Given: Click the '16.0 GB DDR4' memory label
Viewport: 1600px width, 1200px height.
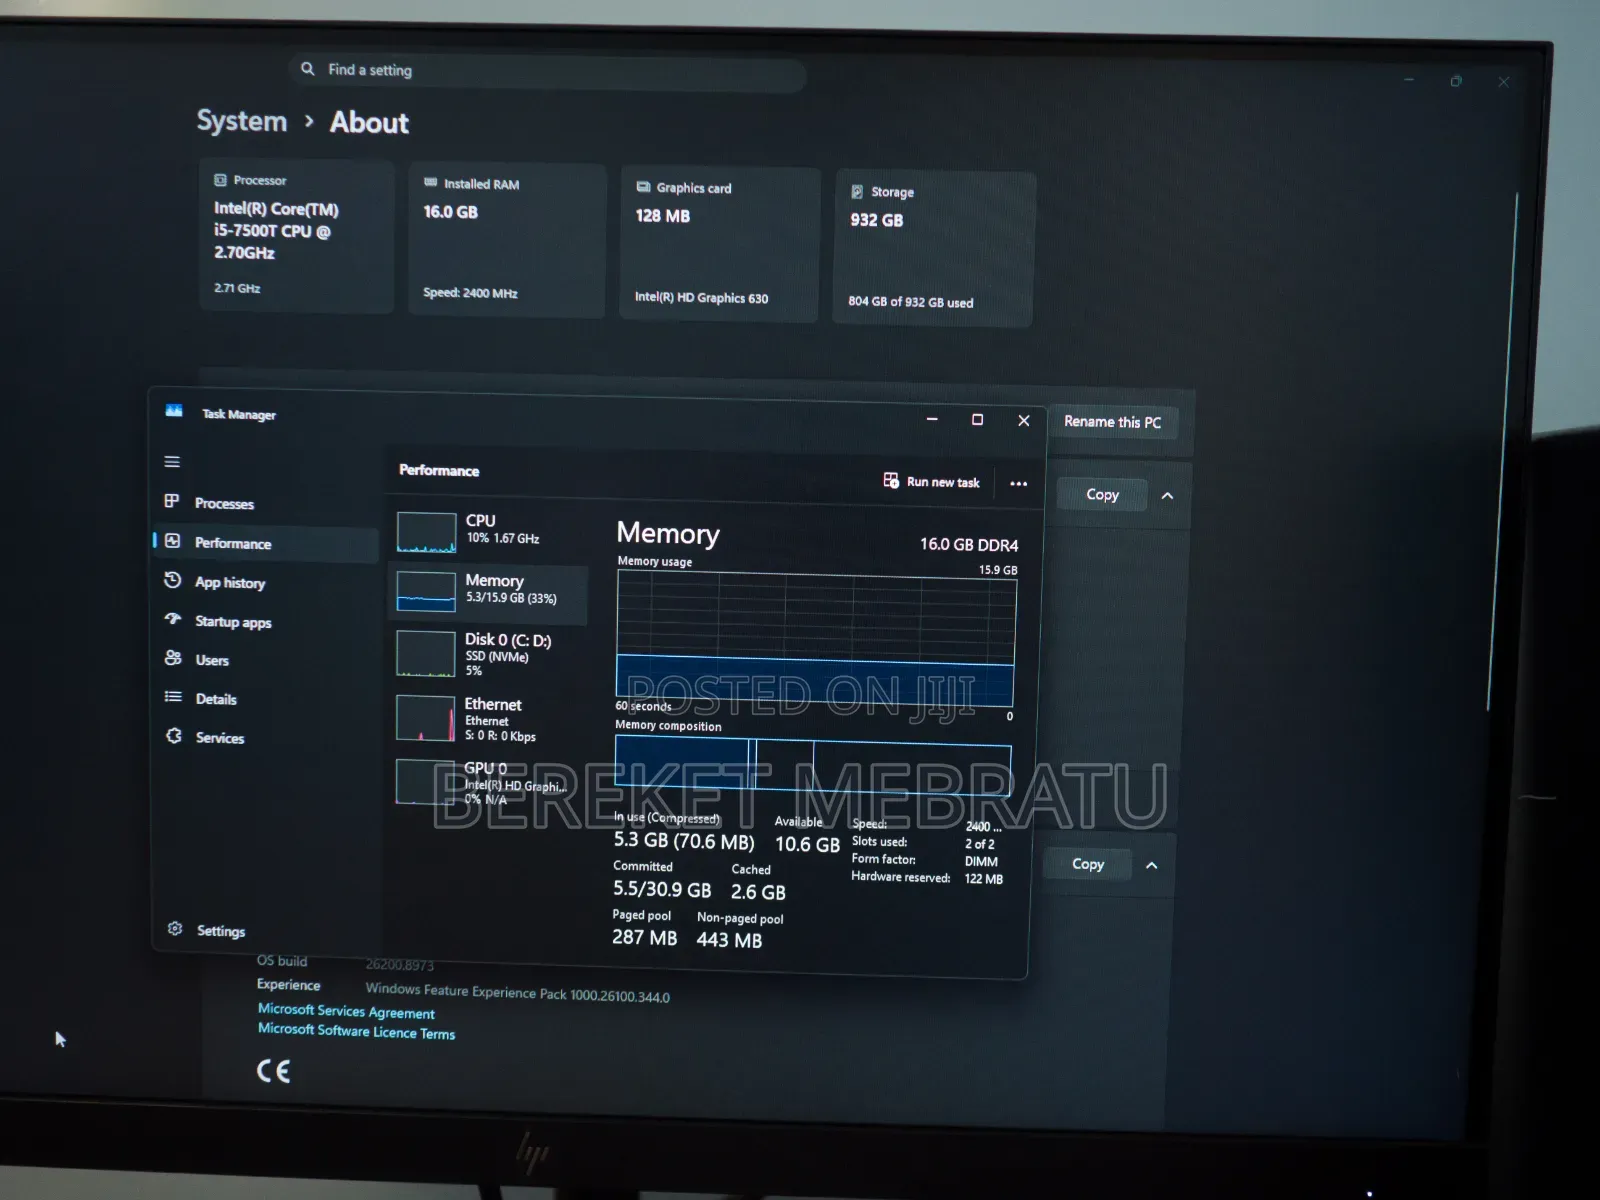Looking at the screenshot, I should click(x=969, y=545).
